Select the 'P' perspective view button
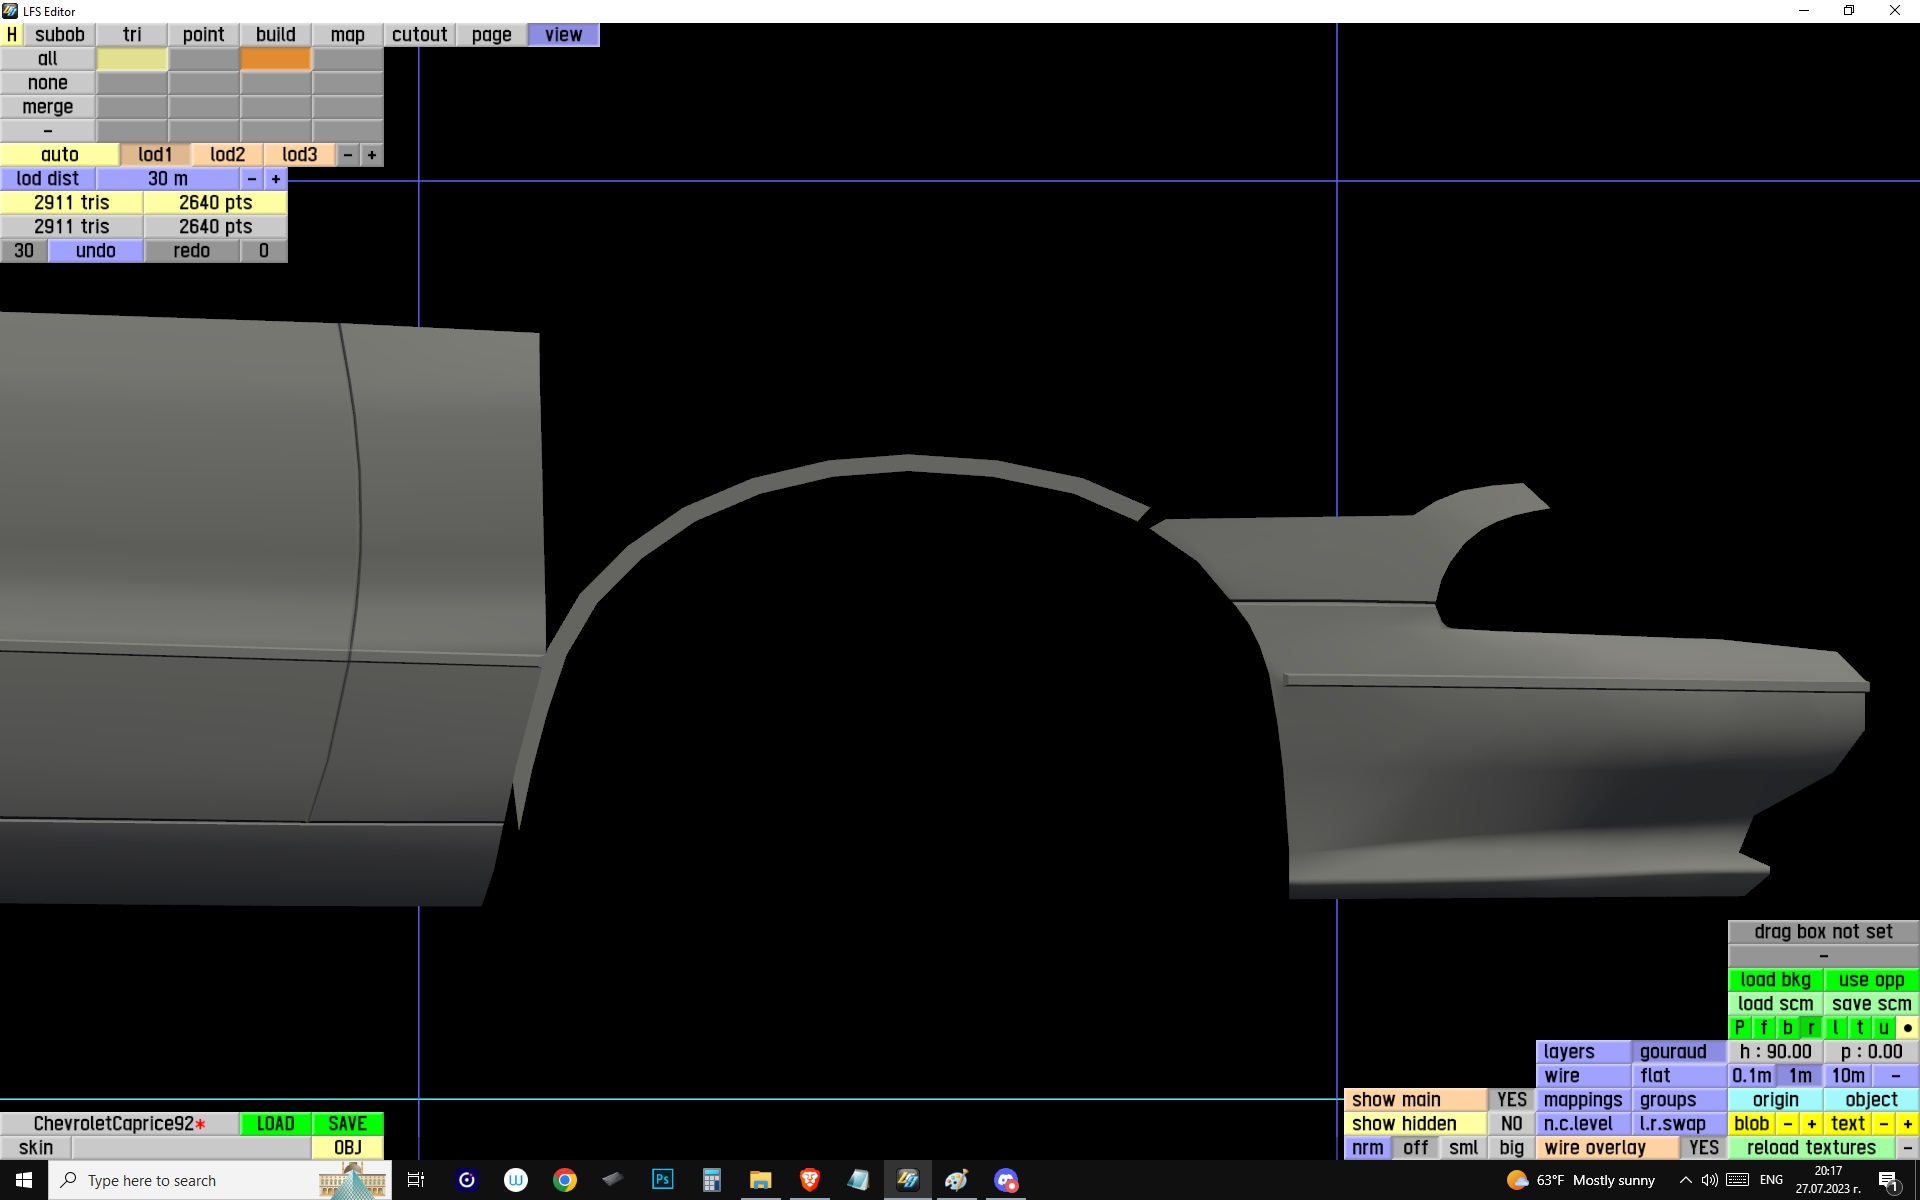The height and width of the screenshot is (1200, 1920). pos(1739,1028)
